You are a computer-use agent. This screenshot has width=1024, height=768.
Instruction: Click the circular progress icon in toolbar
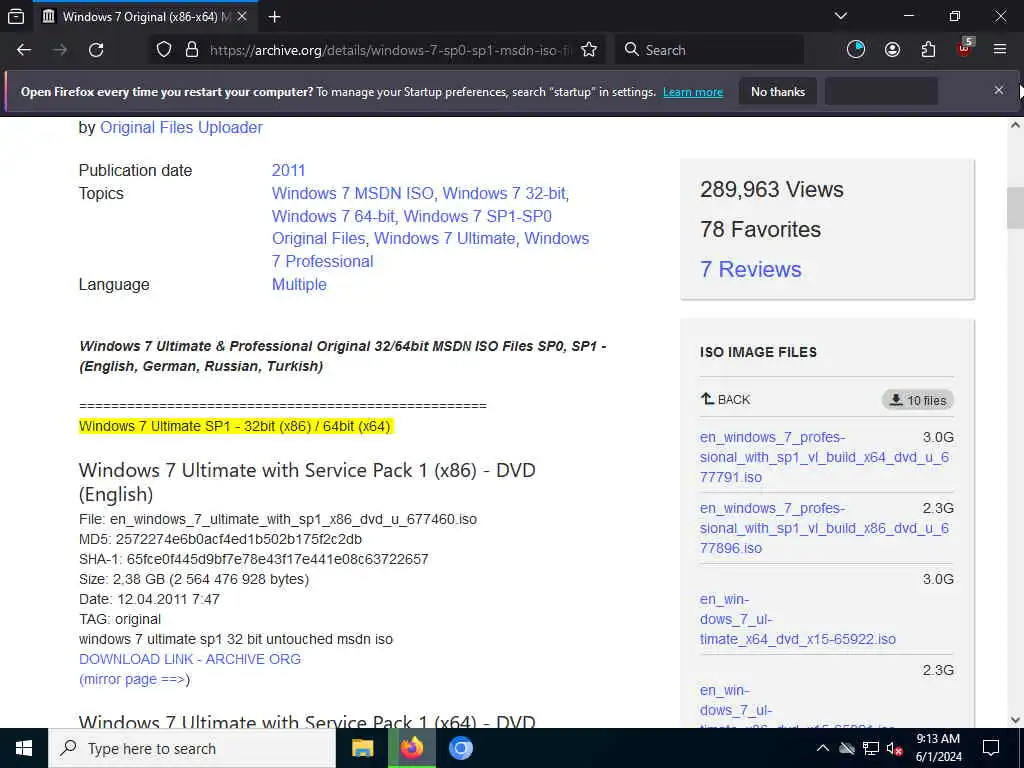tap(856, 50)
